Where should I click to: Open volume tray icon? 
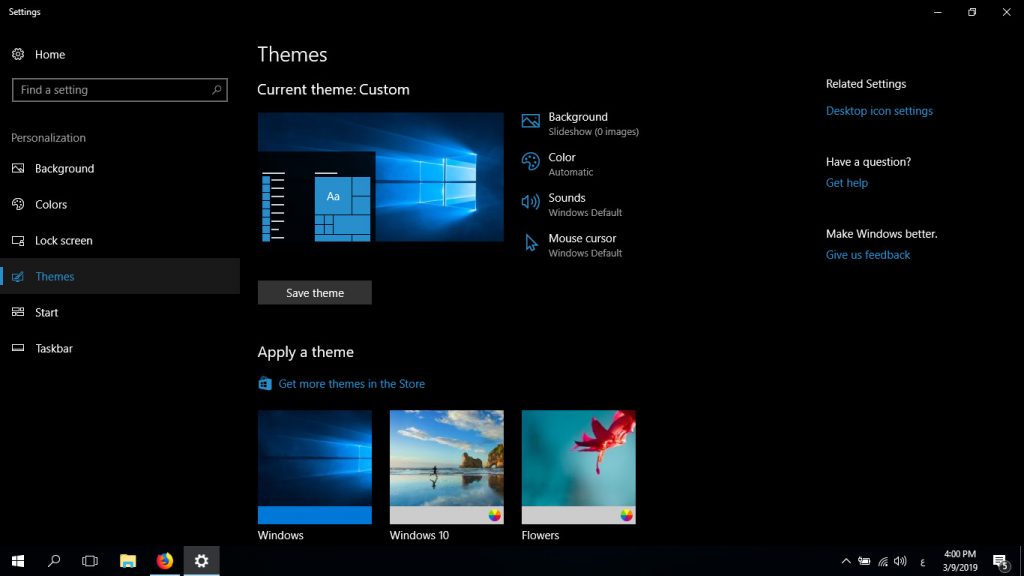click(x=901, y=561)
